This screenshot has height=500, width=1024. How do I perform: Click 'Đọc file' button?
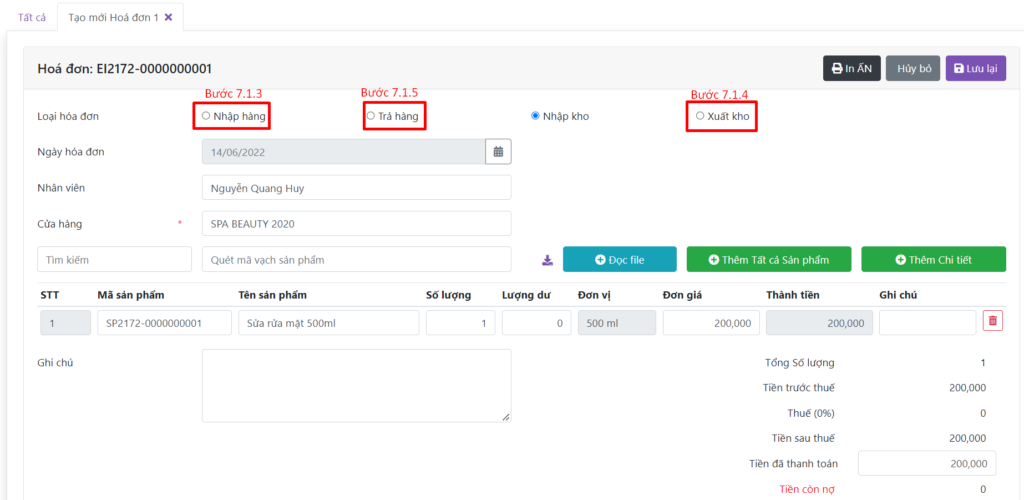[619, 260]
